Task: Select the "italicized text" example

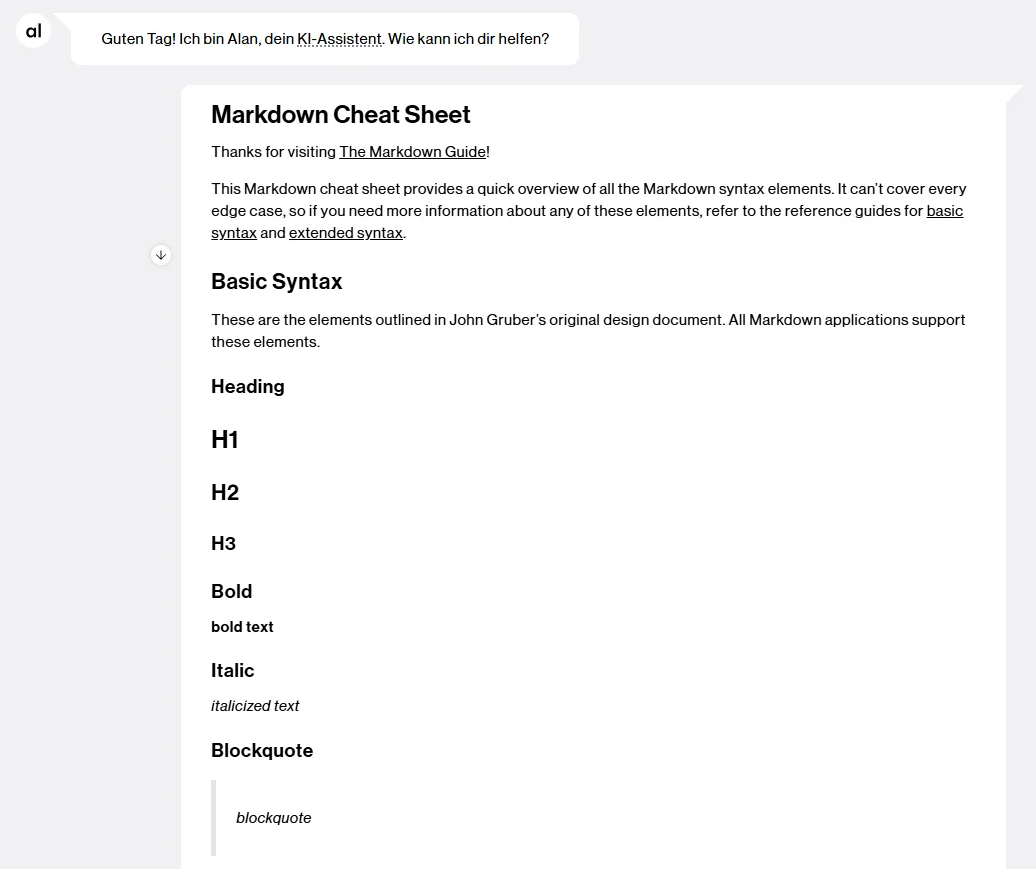Action: tap(255, 706)
